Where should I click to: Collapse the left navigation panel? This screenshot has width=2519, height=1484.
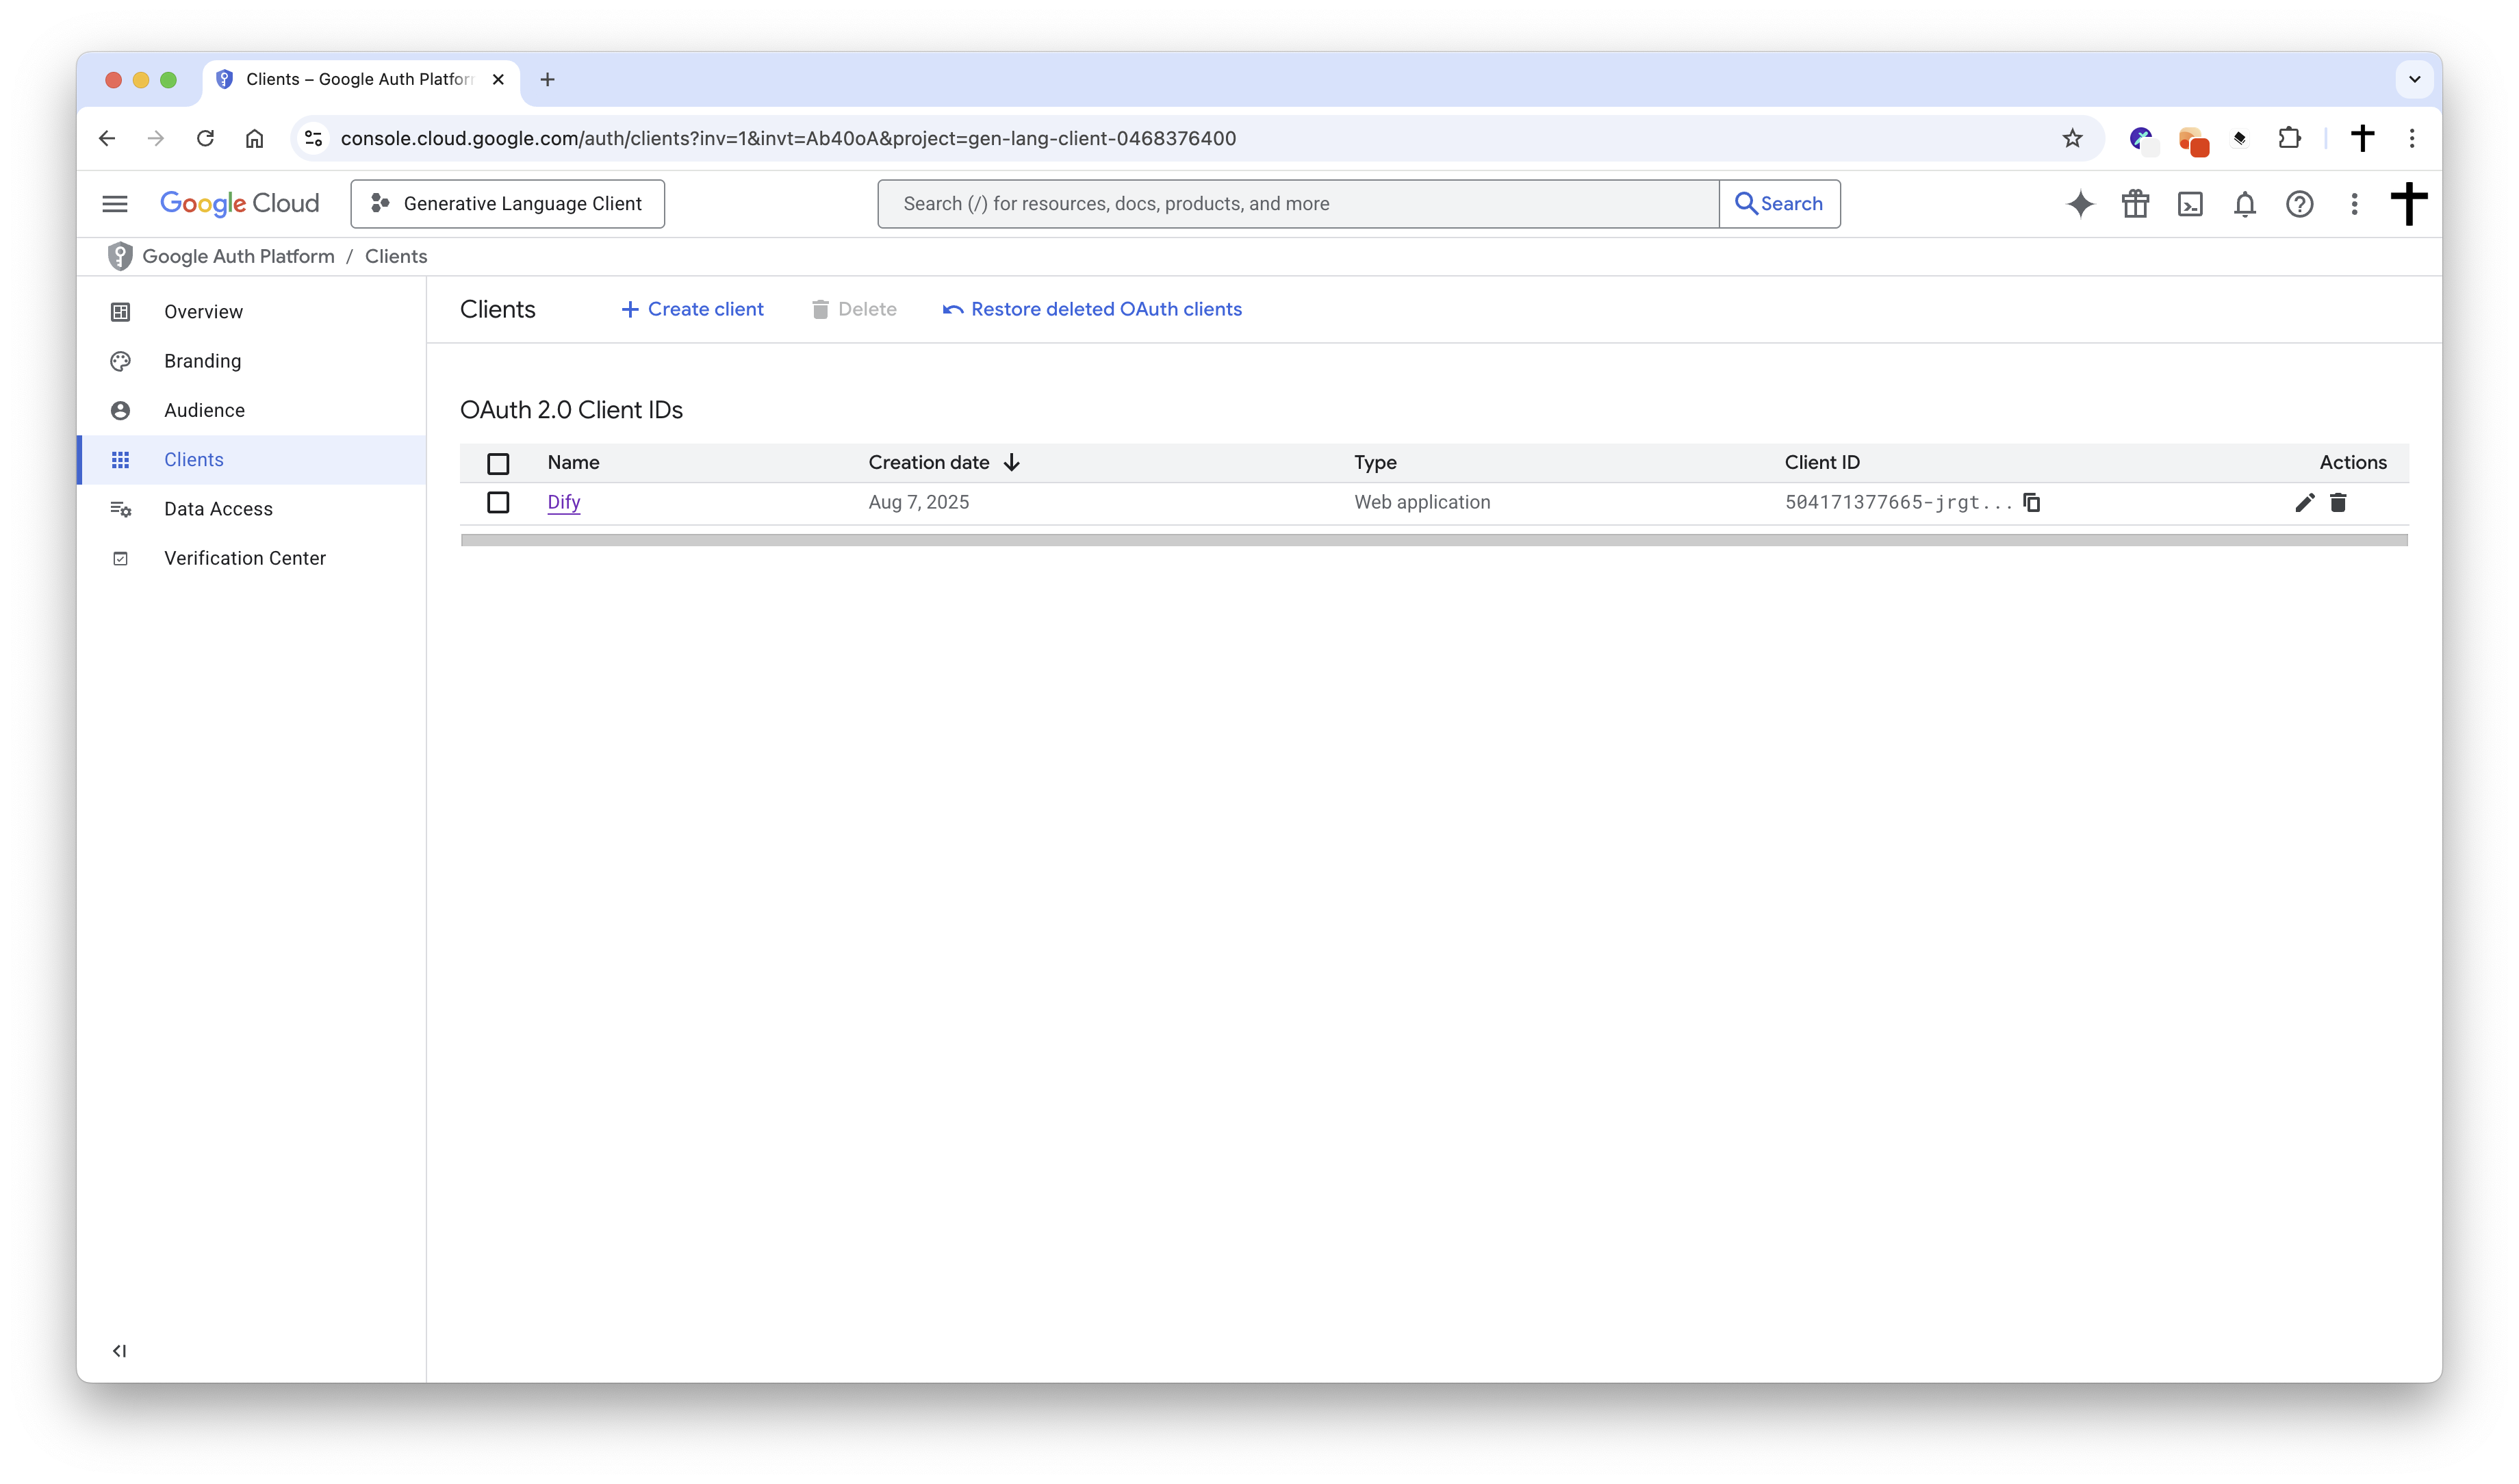coord(119,1351)
